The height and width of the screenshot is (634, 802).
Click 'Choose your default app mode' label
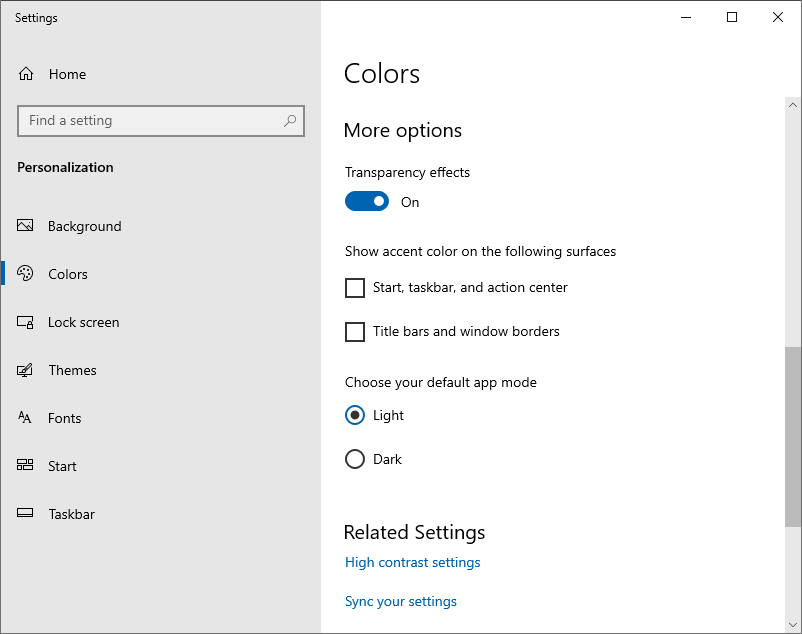[x=441, y=382]
